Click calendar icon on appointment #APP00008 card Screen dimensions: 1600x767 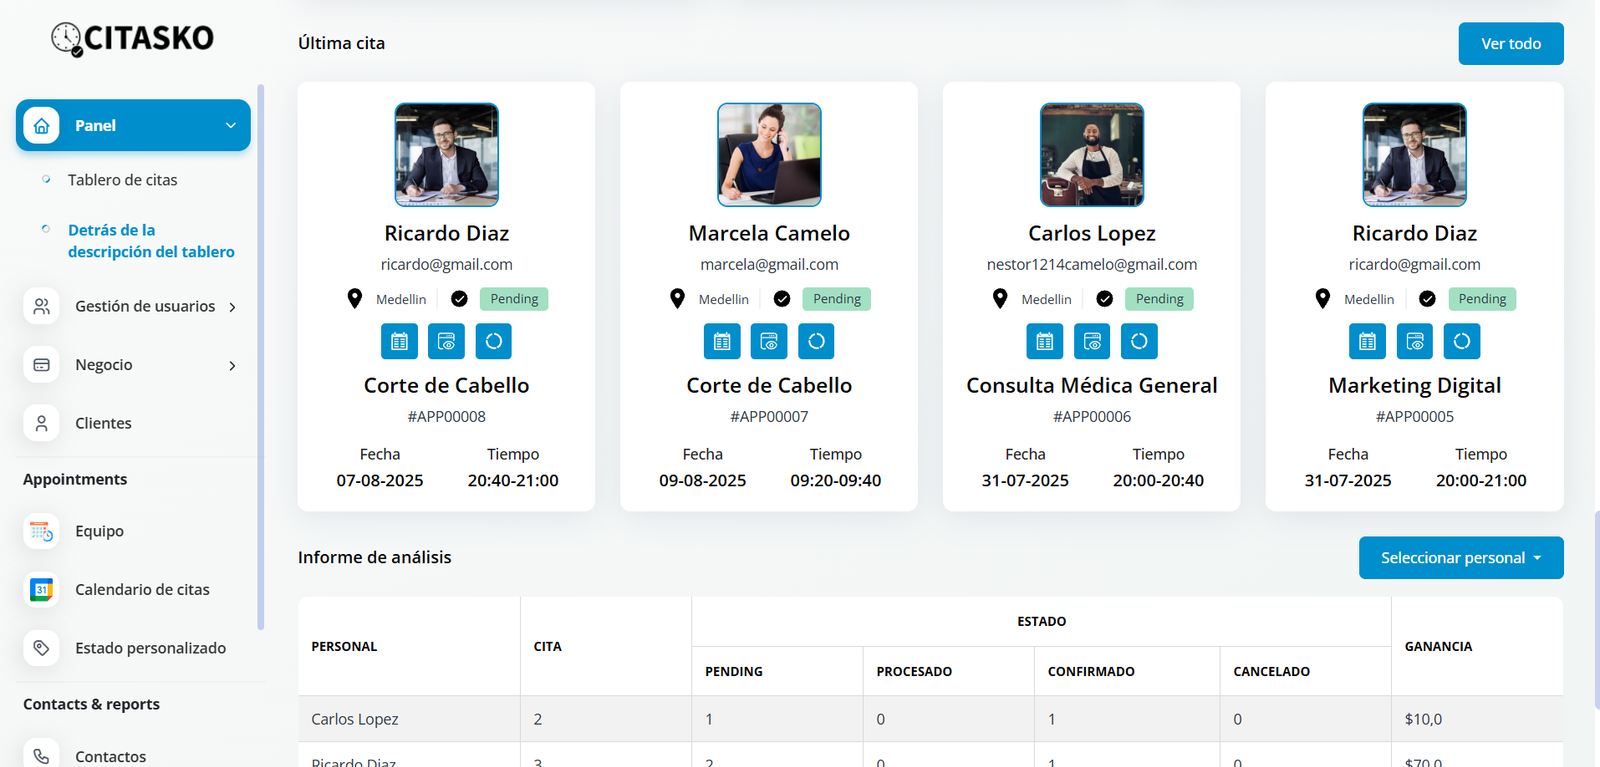(399, 341)
